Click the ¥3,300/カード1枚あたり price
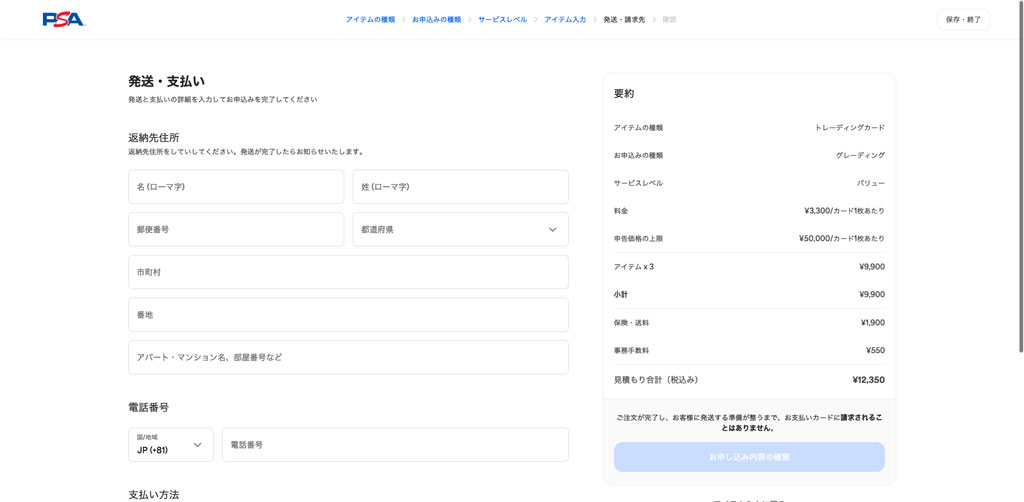Image resolution: width=1024 pixels, height=502 pixels. click(844, 211)
